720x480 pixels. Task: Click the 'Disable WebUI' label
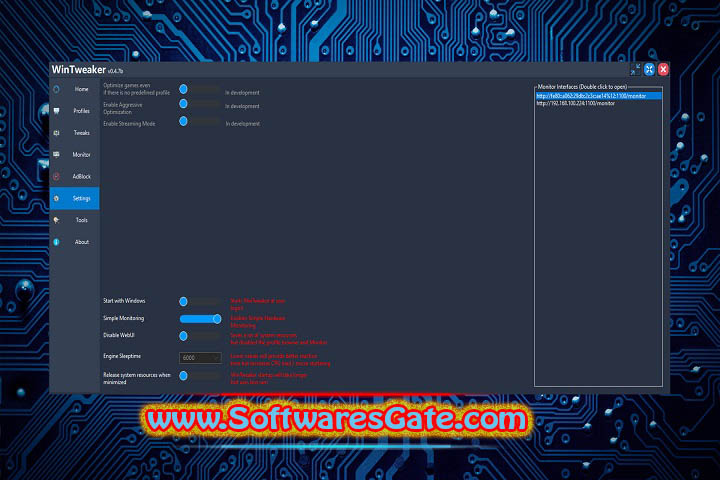[119, 335]
